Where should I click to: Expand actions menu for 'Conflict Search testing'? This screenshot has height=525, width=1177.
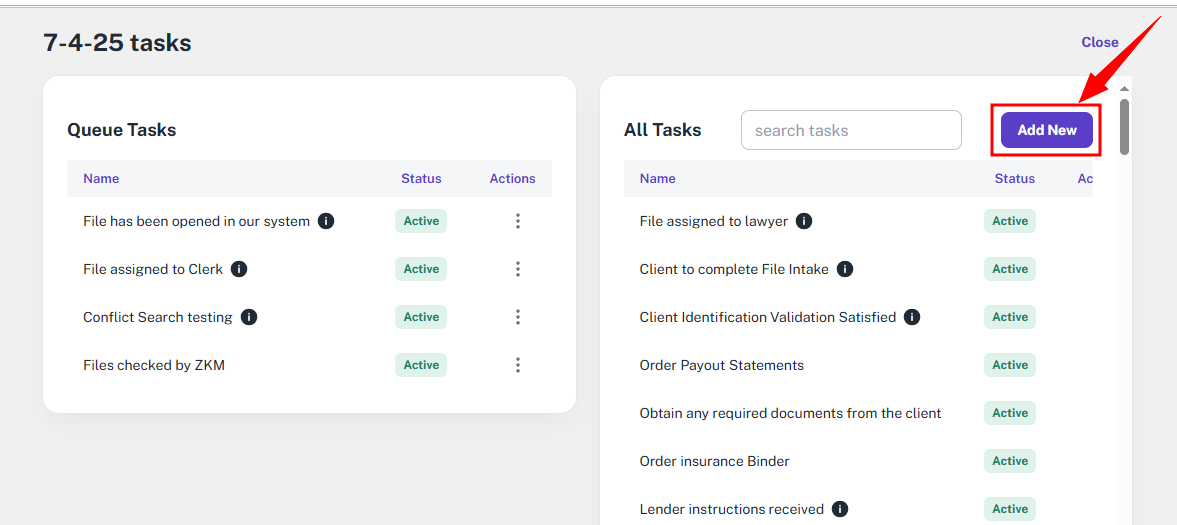point(517,317)
